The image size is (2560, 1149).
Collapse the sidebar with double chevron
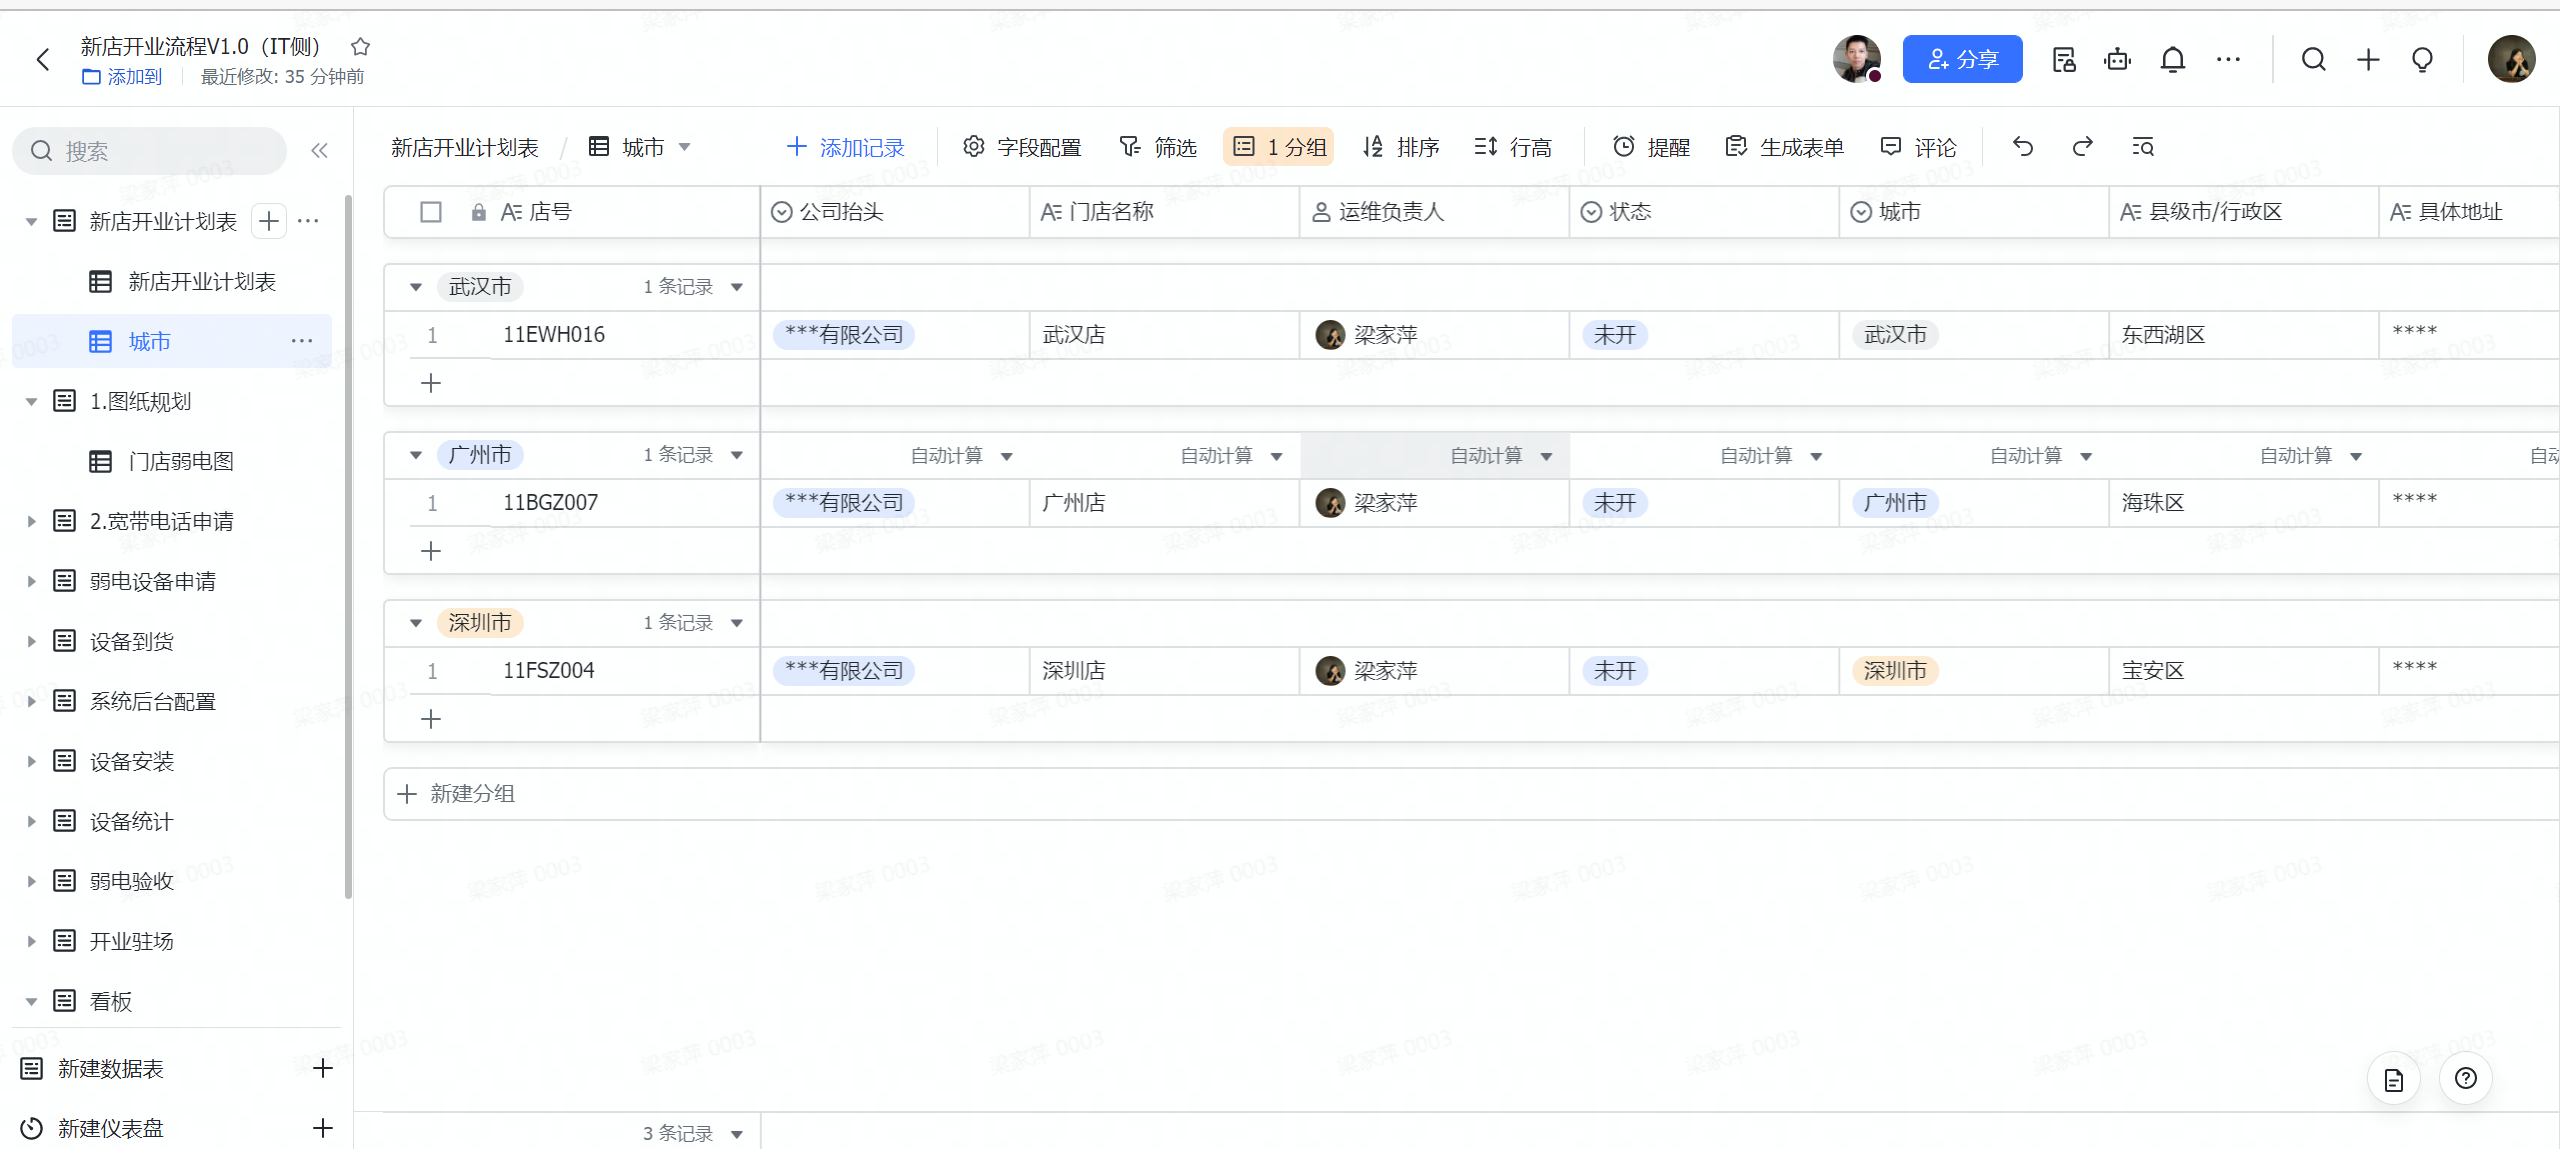click(319, 151)
